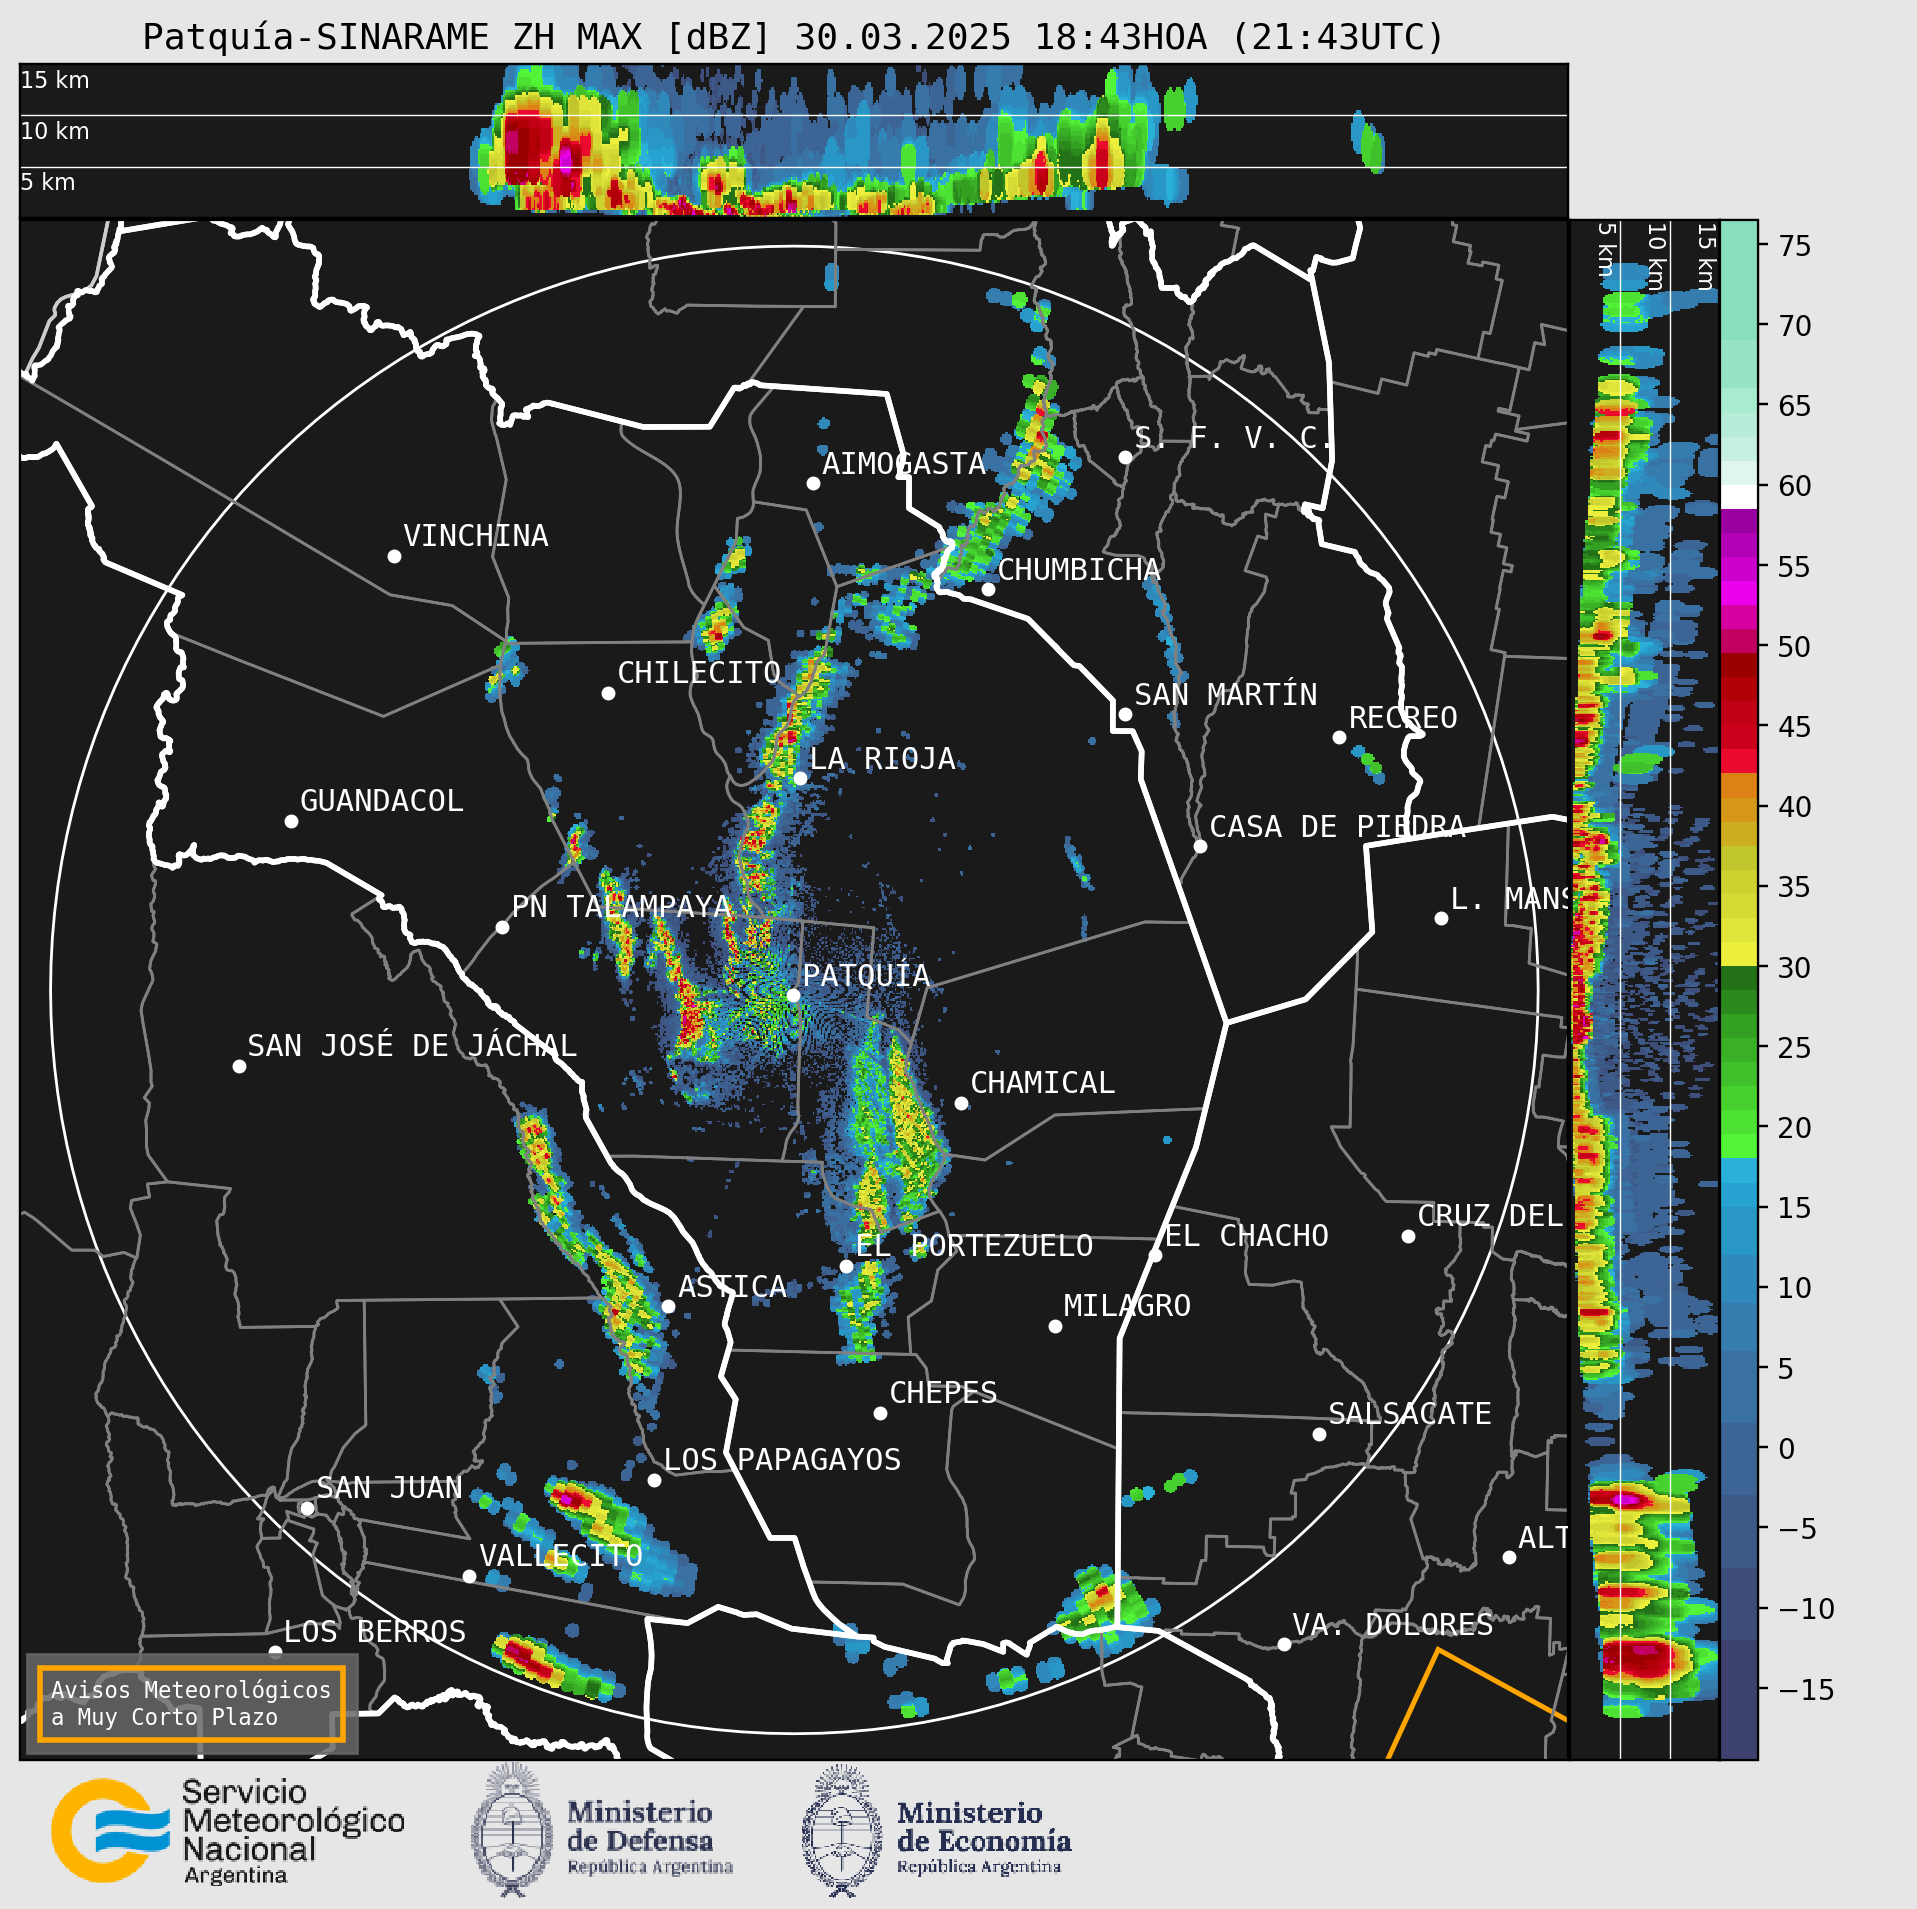
Task: Click the Chepes city marker
Action: [880, 1413]
